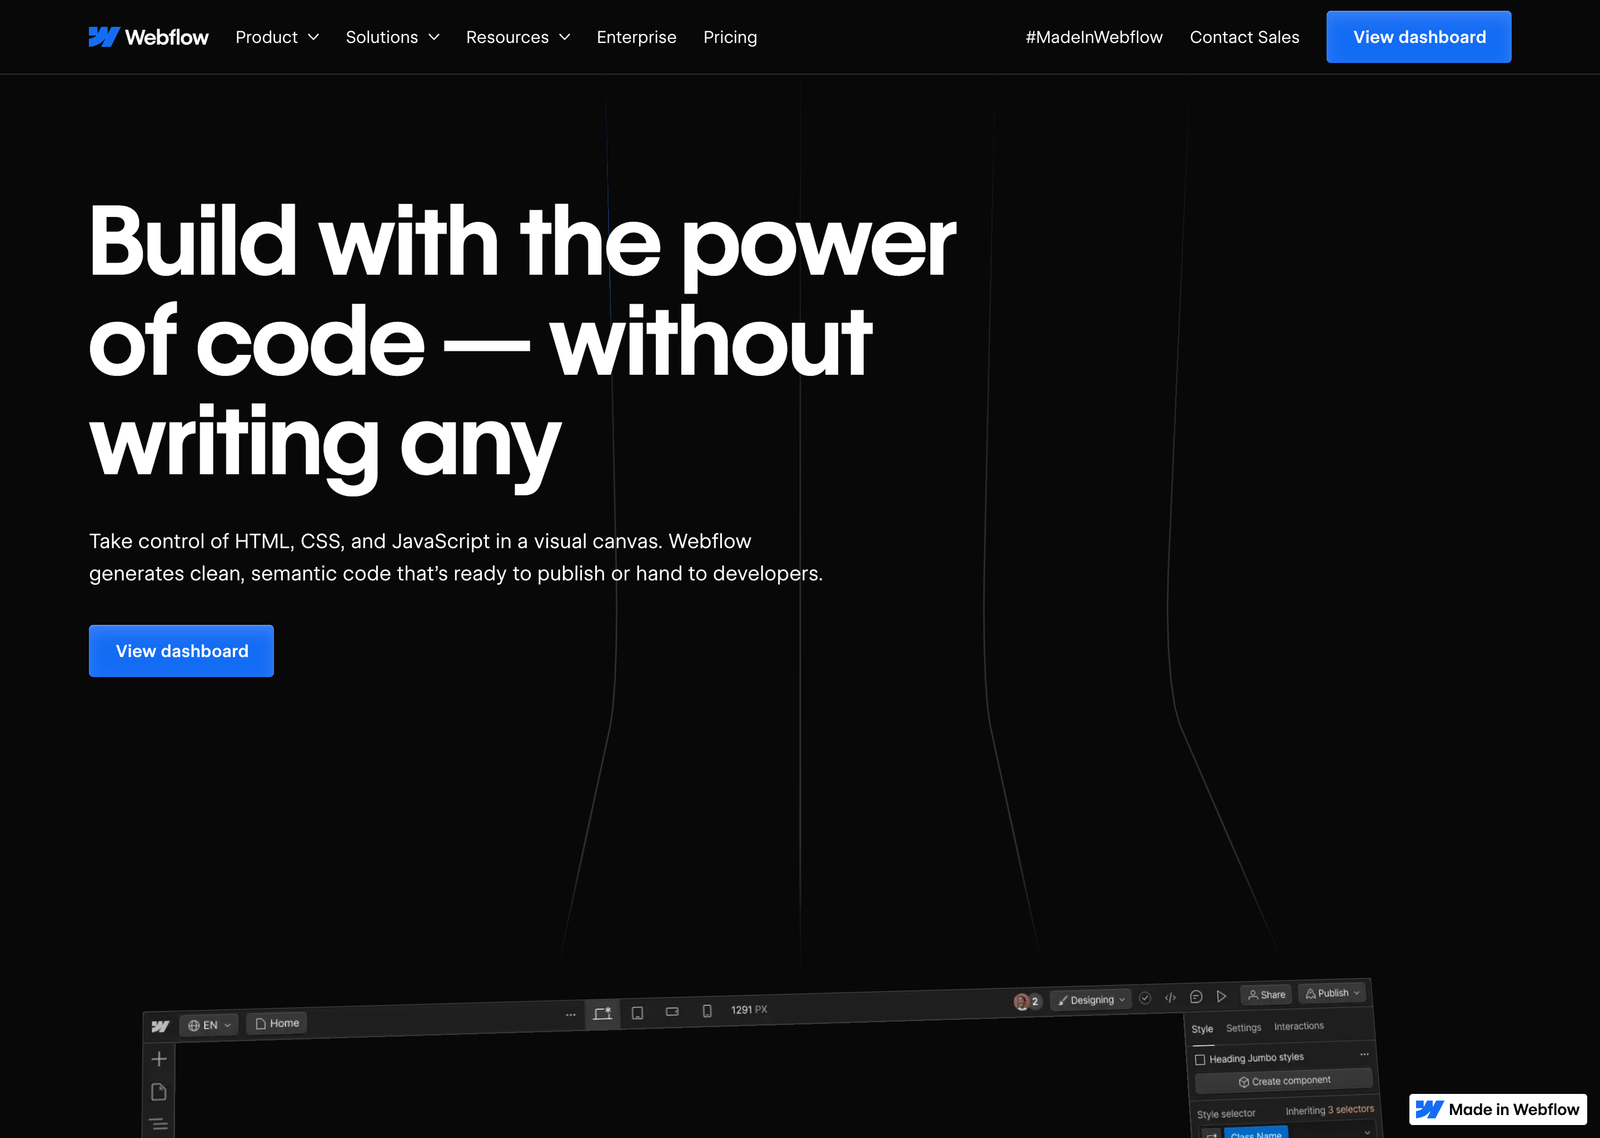Click the Contact Sales link
This screenshot has height=1138, width=1600.
coord(1244,37)
